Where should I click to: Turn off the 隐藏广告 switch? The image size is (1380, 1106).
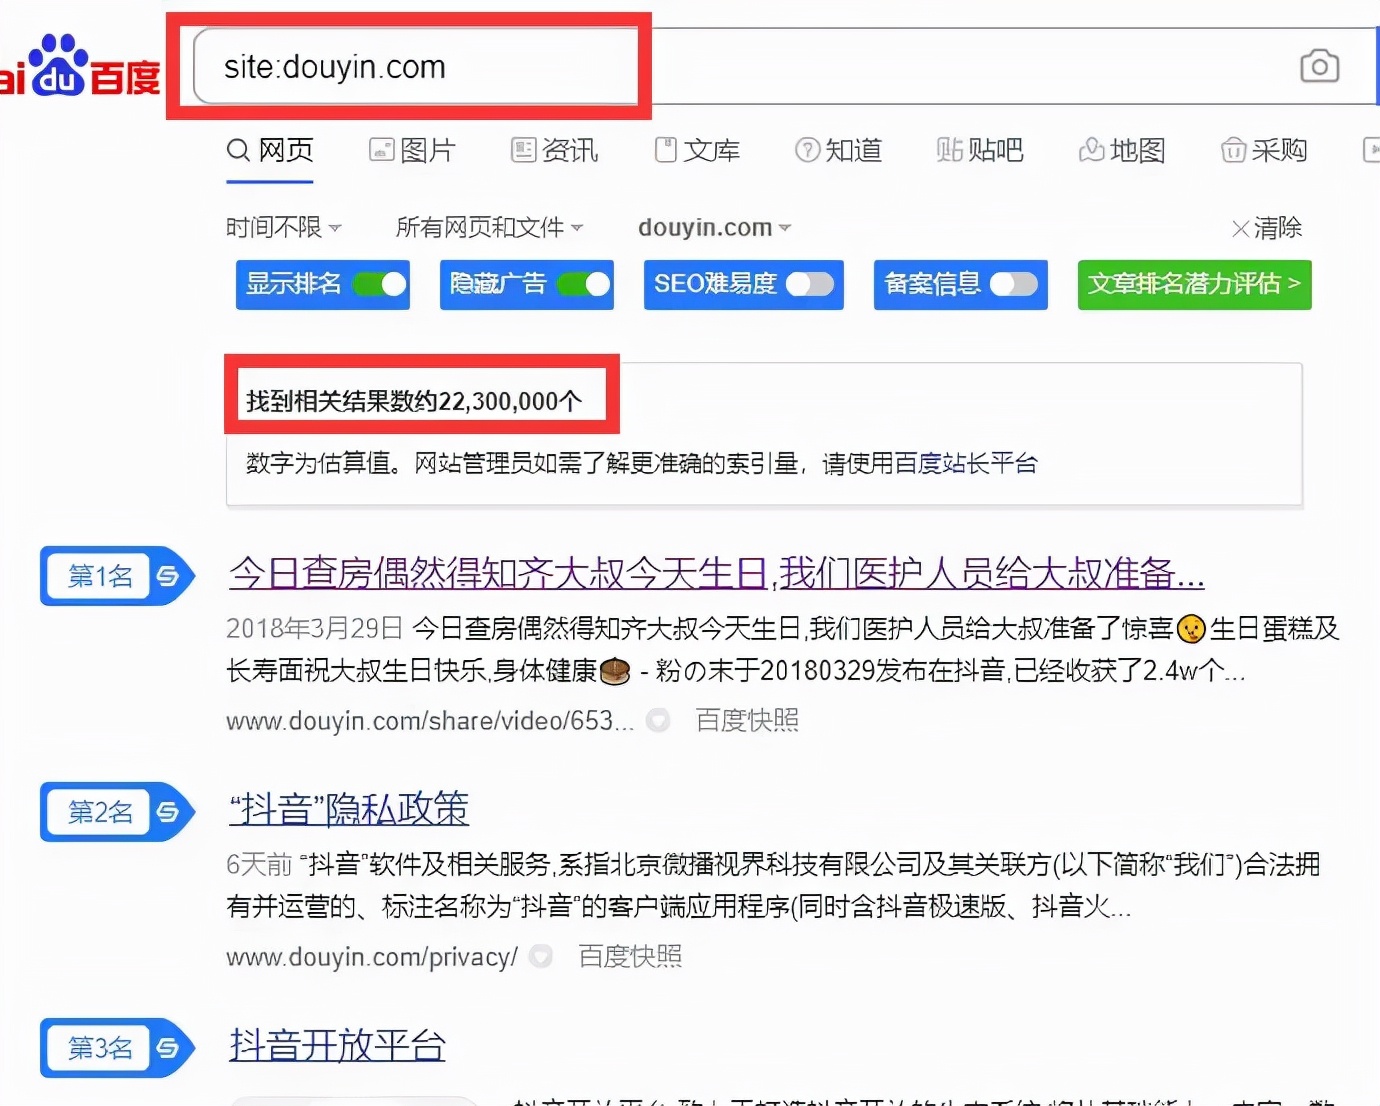tap(585, 285)
